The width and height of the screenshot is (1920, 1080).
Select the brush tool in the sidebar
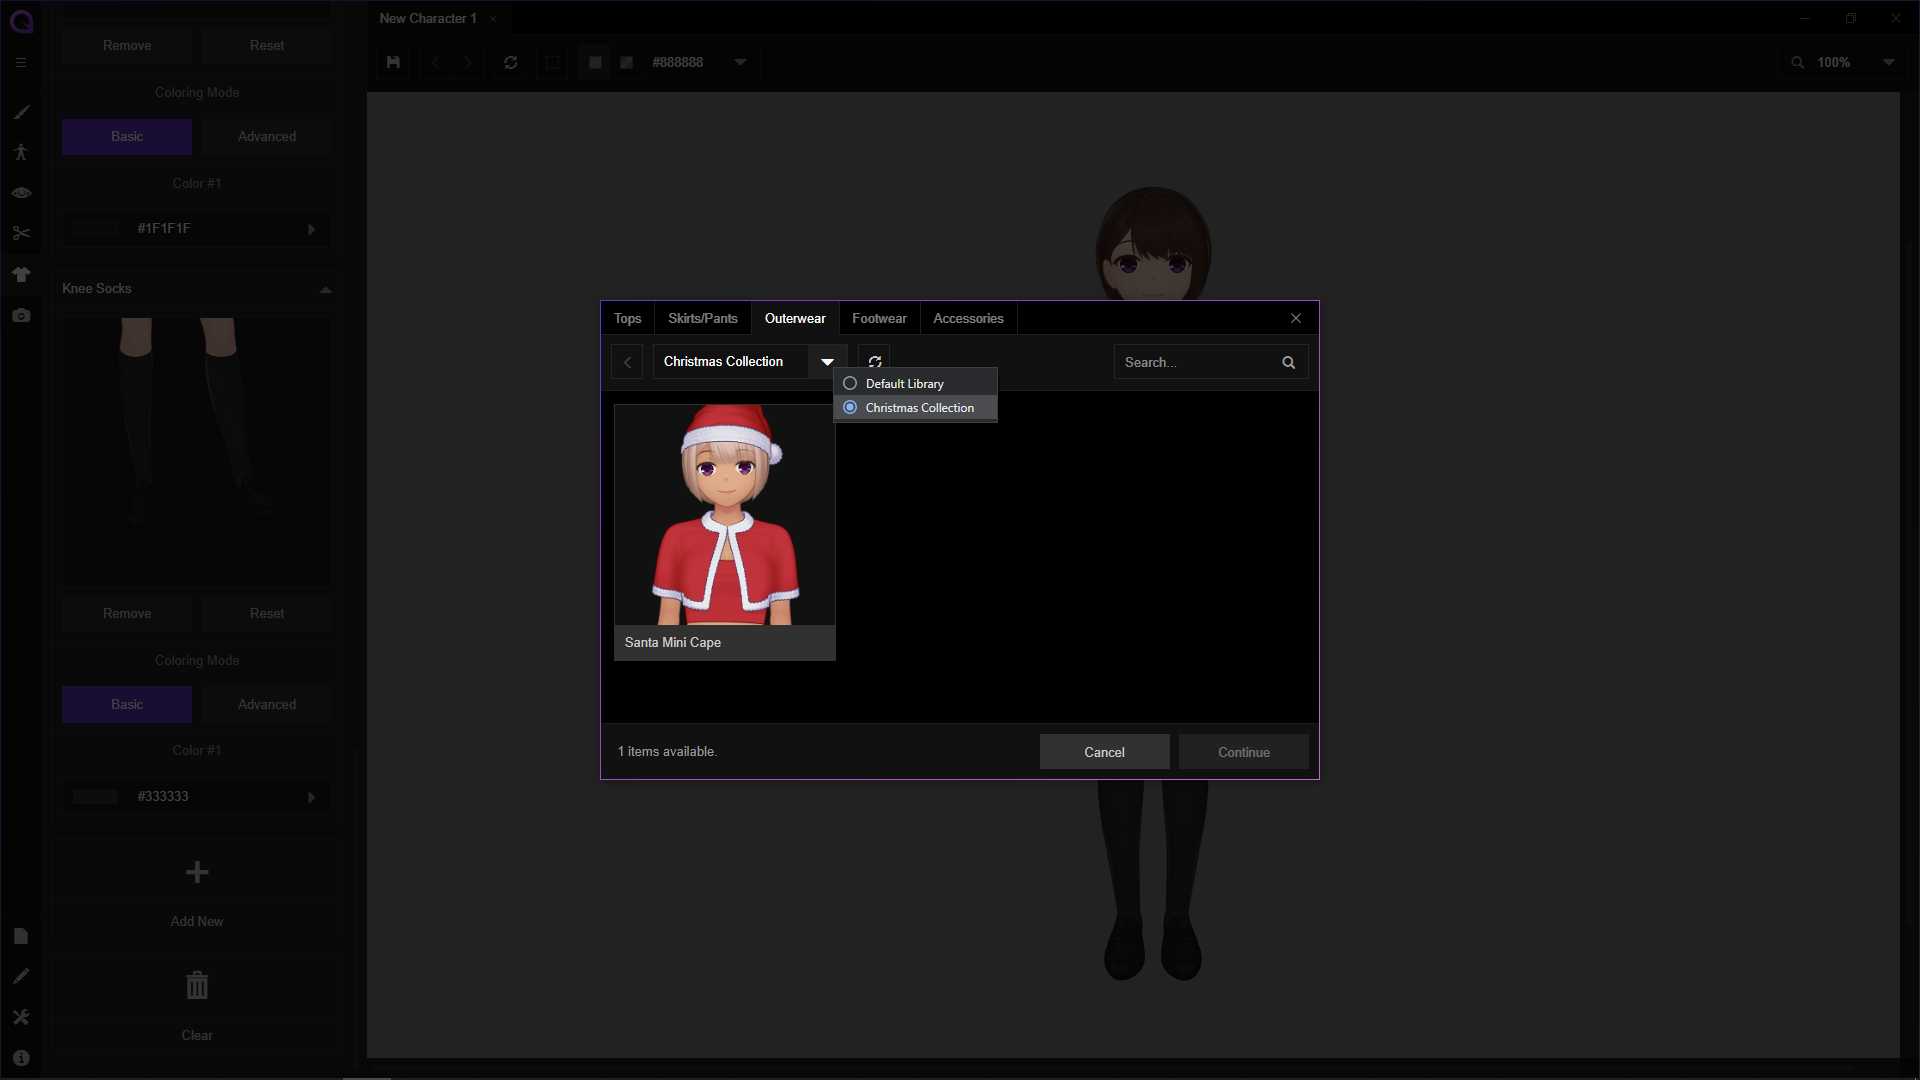pyautogui.click(x=21, y=112)
